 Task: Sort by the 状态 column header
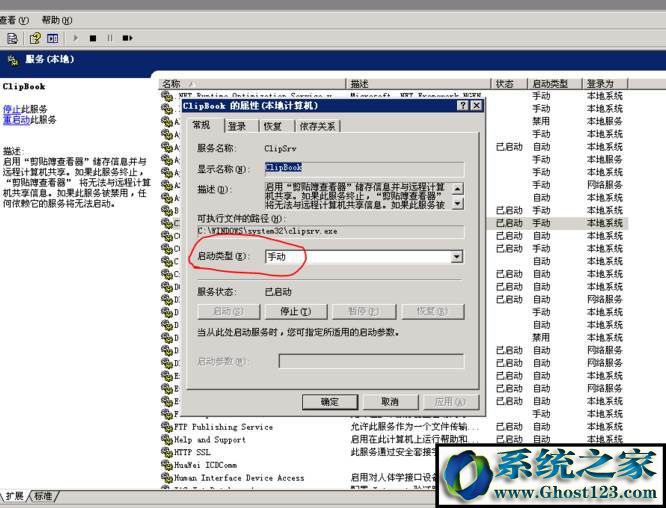click(509, 84)
